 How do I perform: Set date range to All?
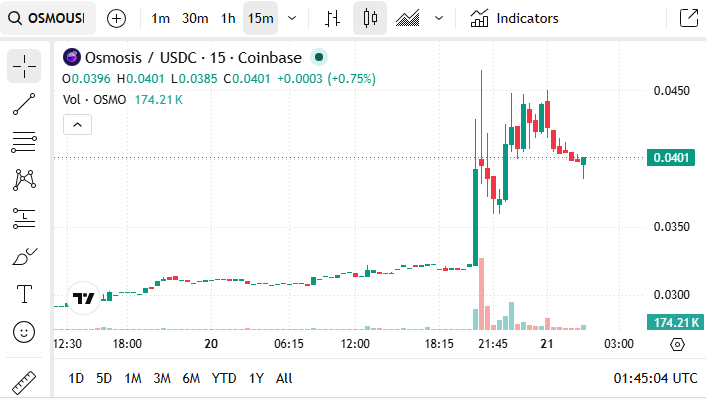tap(284, 378)
